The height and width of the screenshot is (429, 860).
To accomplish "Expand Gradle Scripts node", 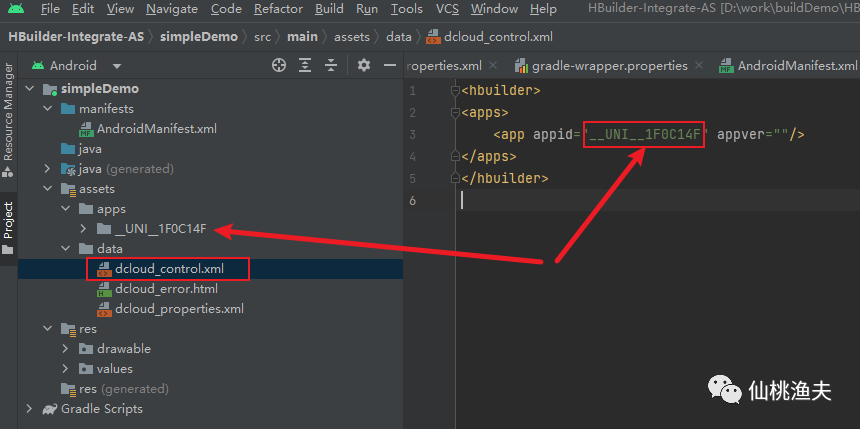I will coord(29,409).
